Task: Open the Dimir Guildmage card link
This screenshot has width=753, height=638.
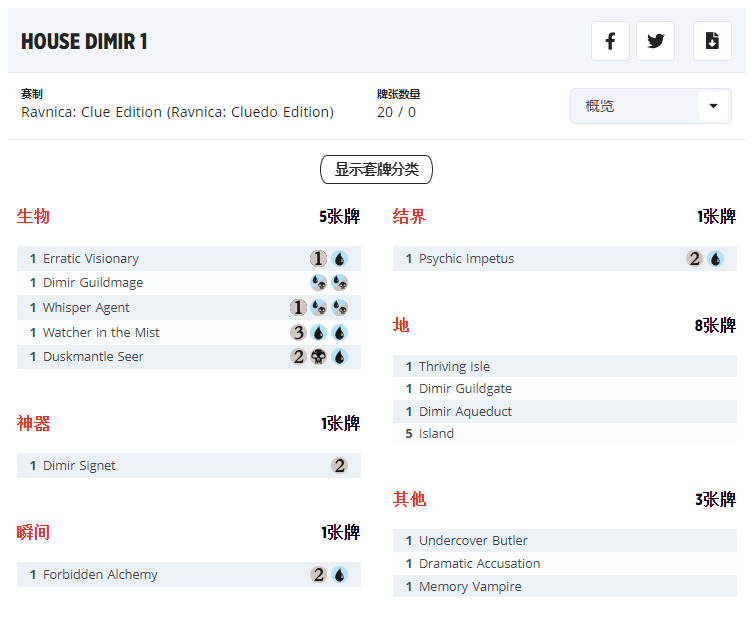Action: (93, 283)
